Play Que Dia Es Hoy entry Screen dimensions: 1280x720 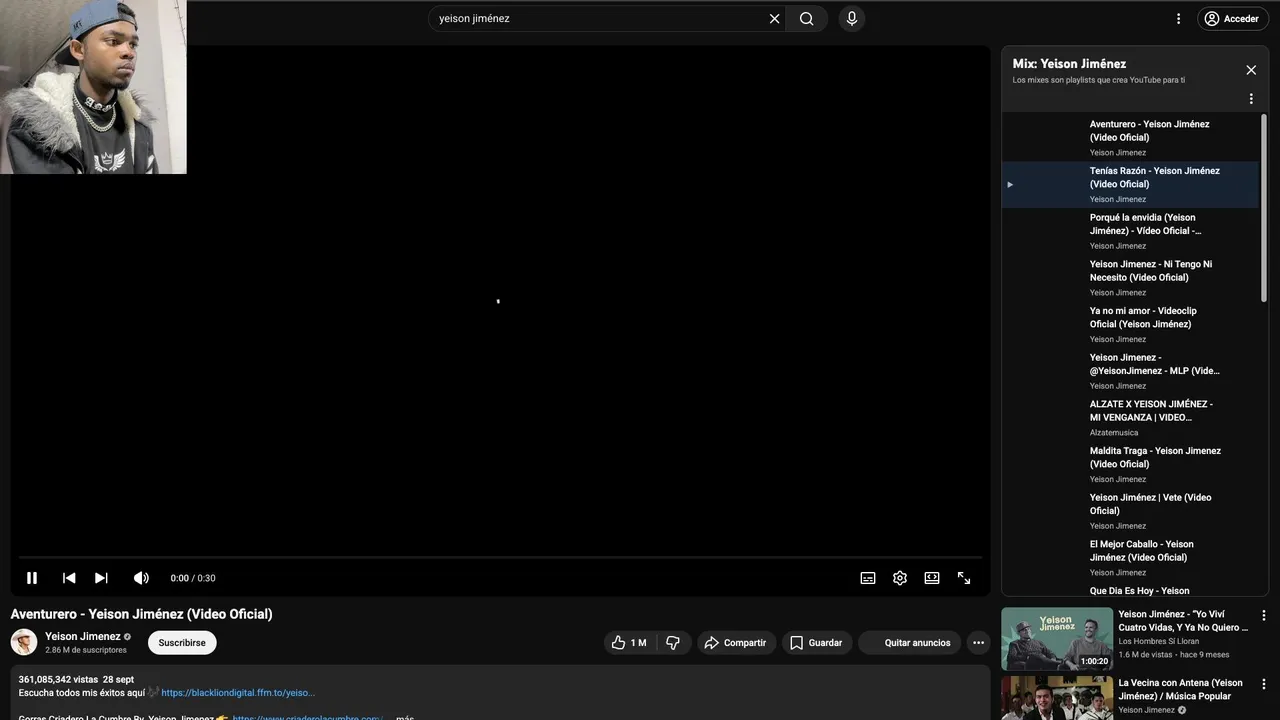(x=1130, y=590)
